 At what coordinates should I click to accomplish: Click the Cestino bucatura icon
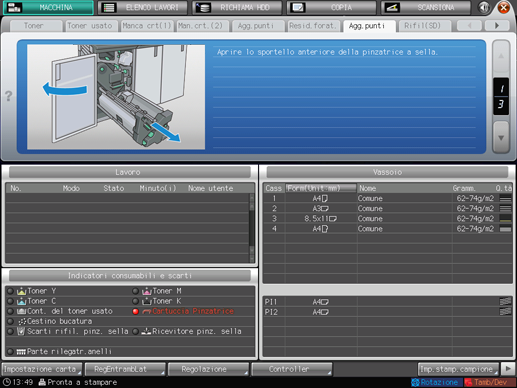[x=22, y=321]
